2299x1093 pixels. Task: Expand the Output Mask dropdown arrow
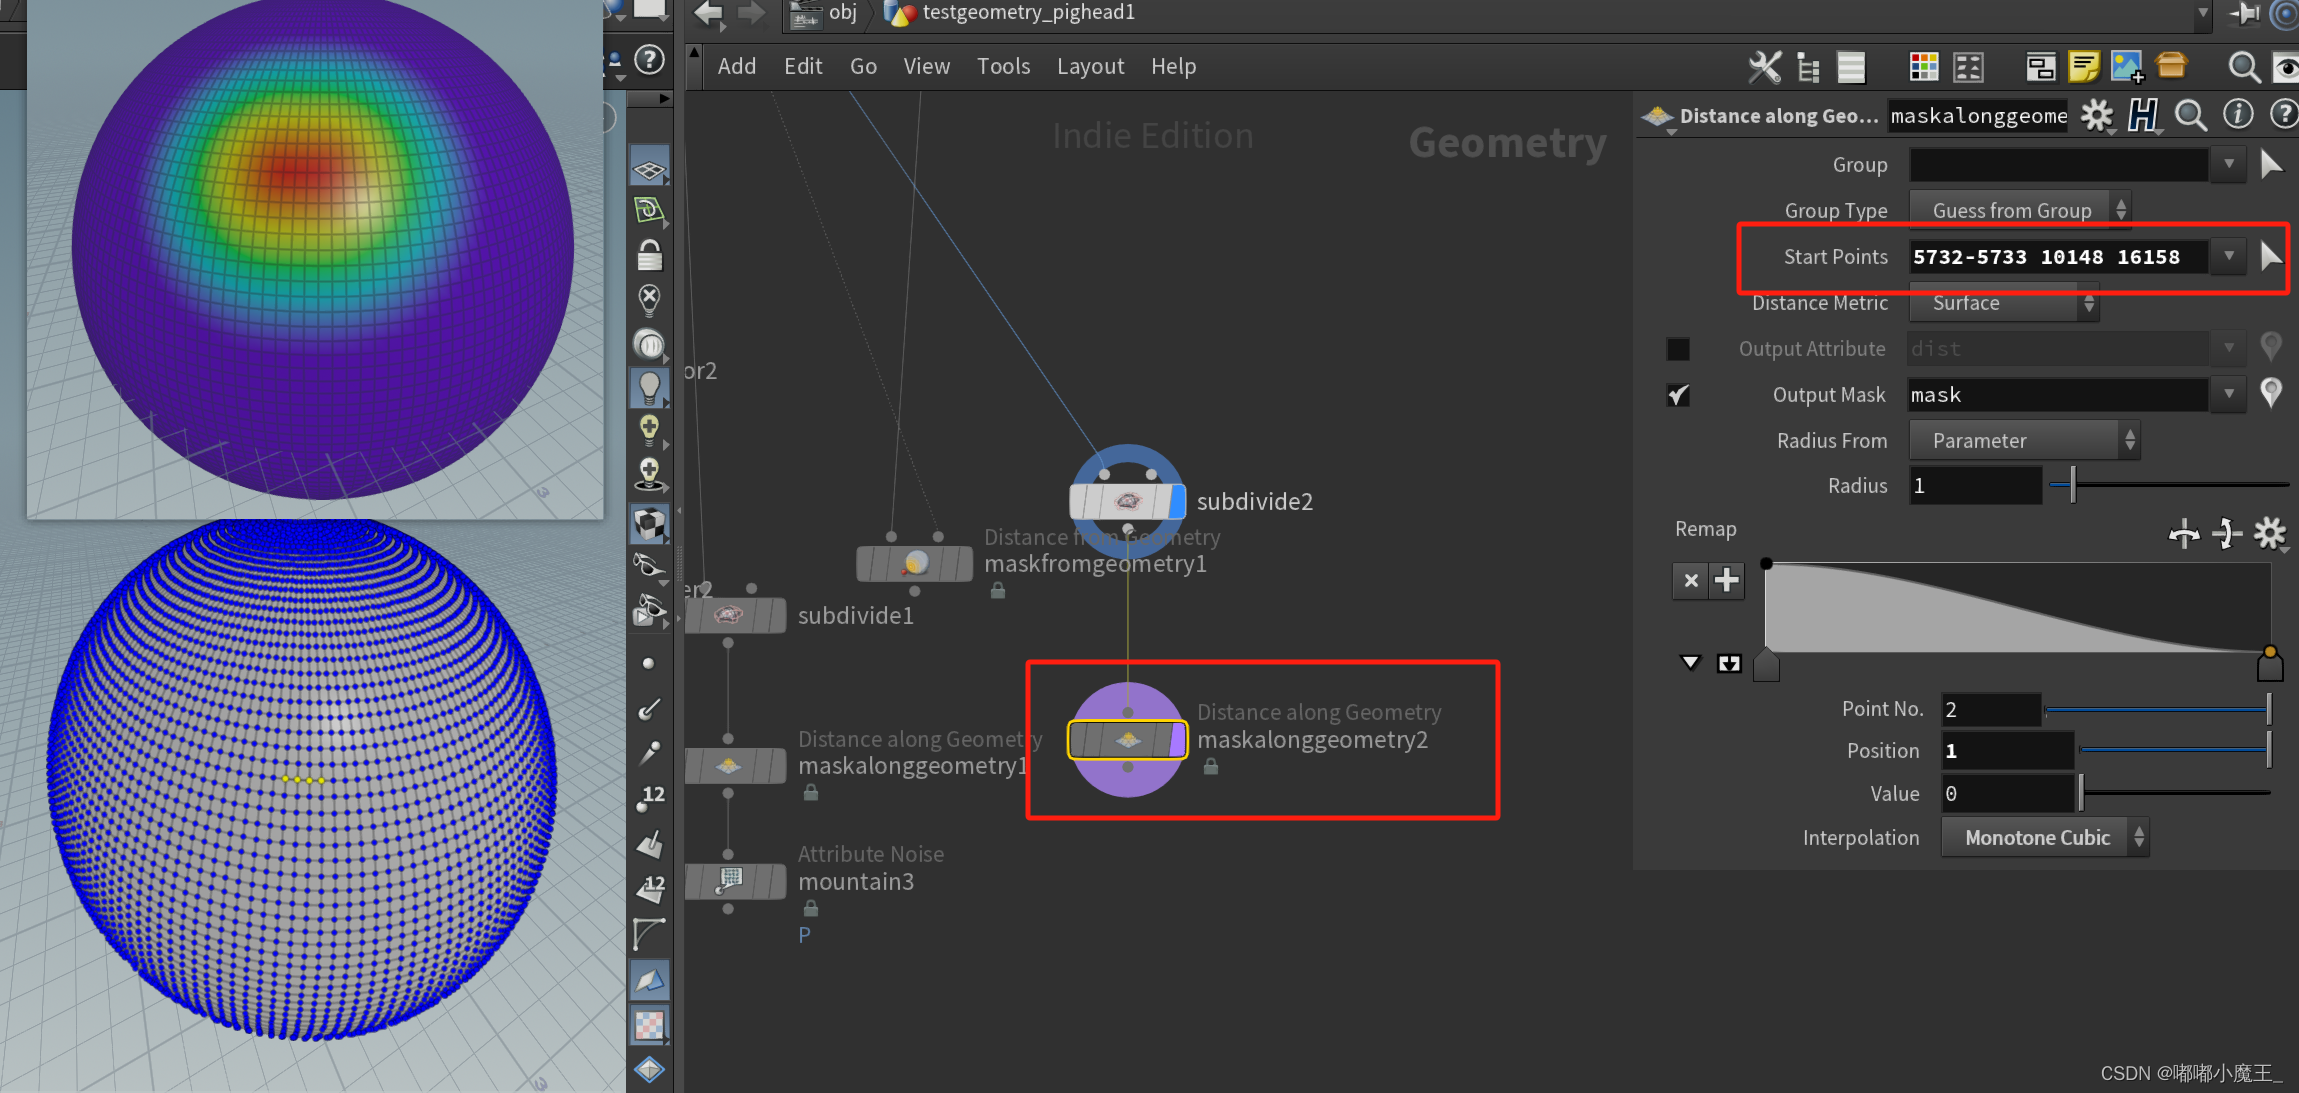point(2229,395)
